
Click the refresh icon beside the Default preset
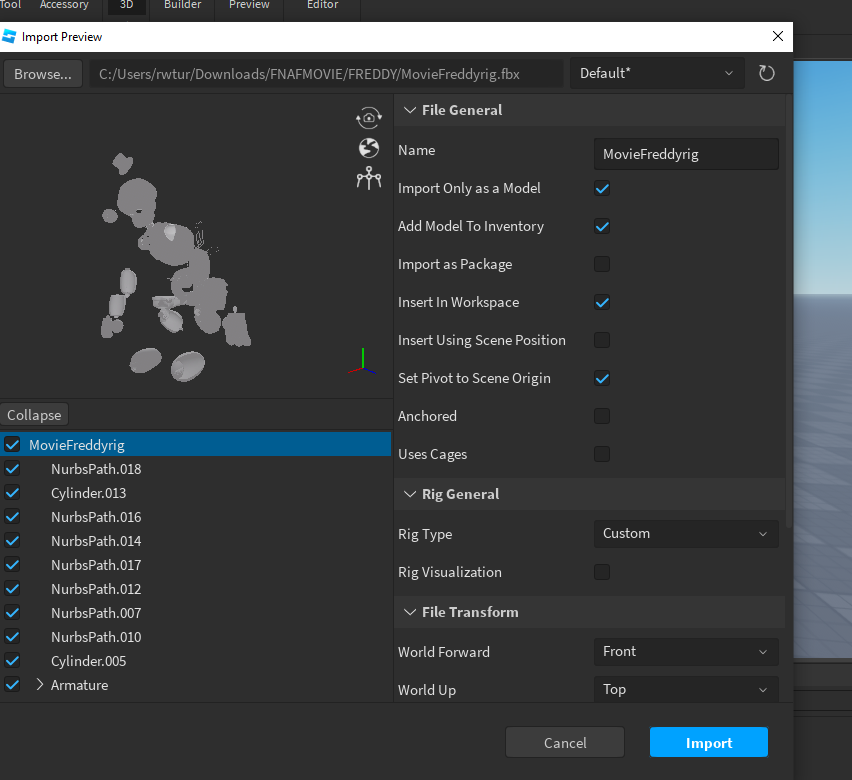766,73
